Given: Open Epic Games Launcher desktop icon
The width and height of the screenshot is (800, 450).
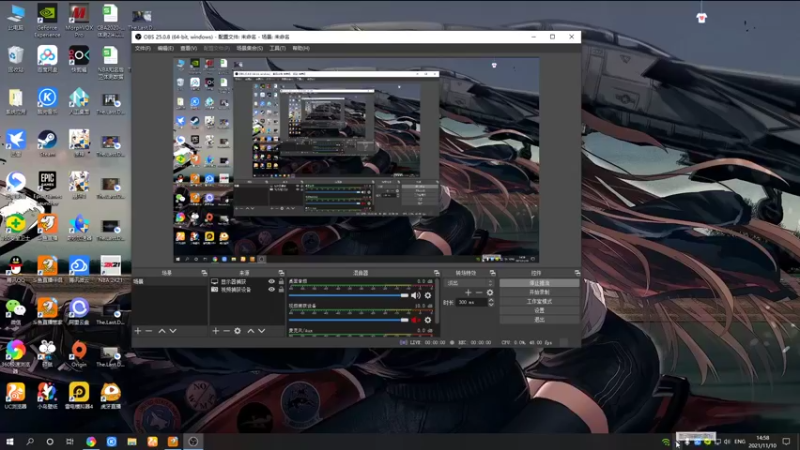Looking at the screenshot, I should pyautogui.click(x=47, y=185).
